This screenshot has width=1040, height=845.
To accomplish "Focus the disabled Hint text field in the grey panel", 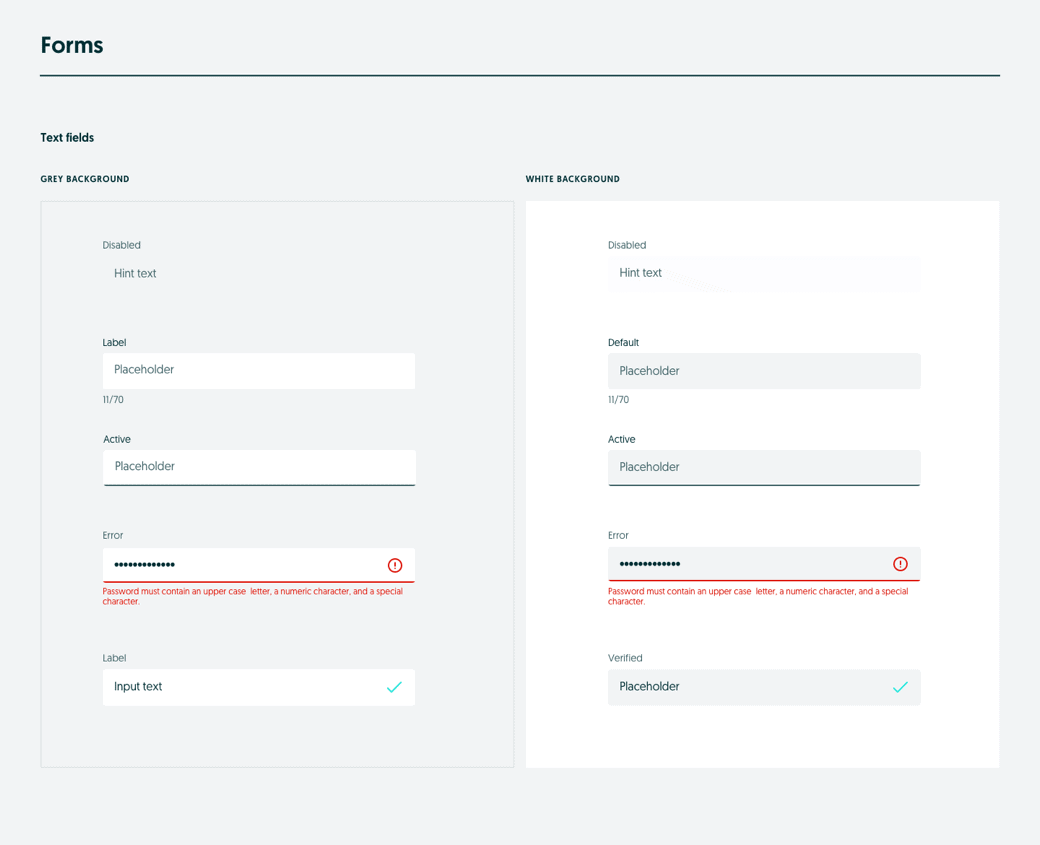I will (258, 273).
